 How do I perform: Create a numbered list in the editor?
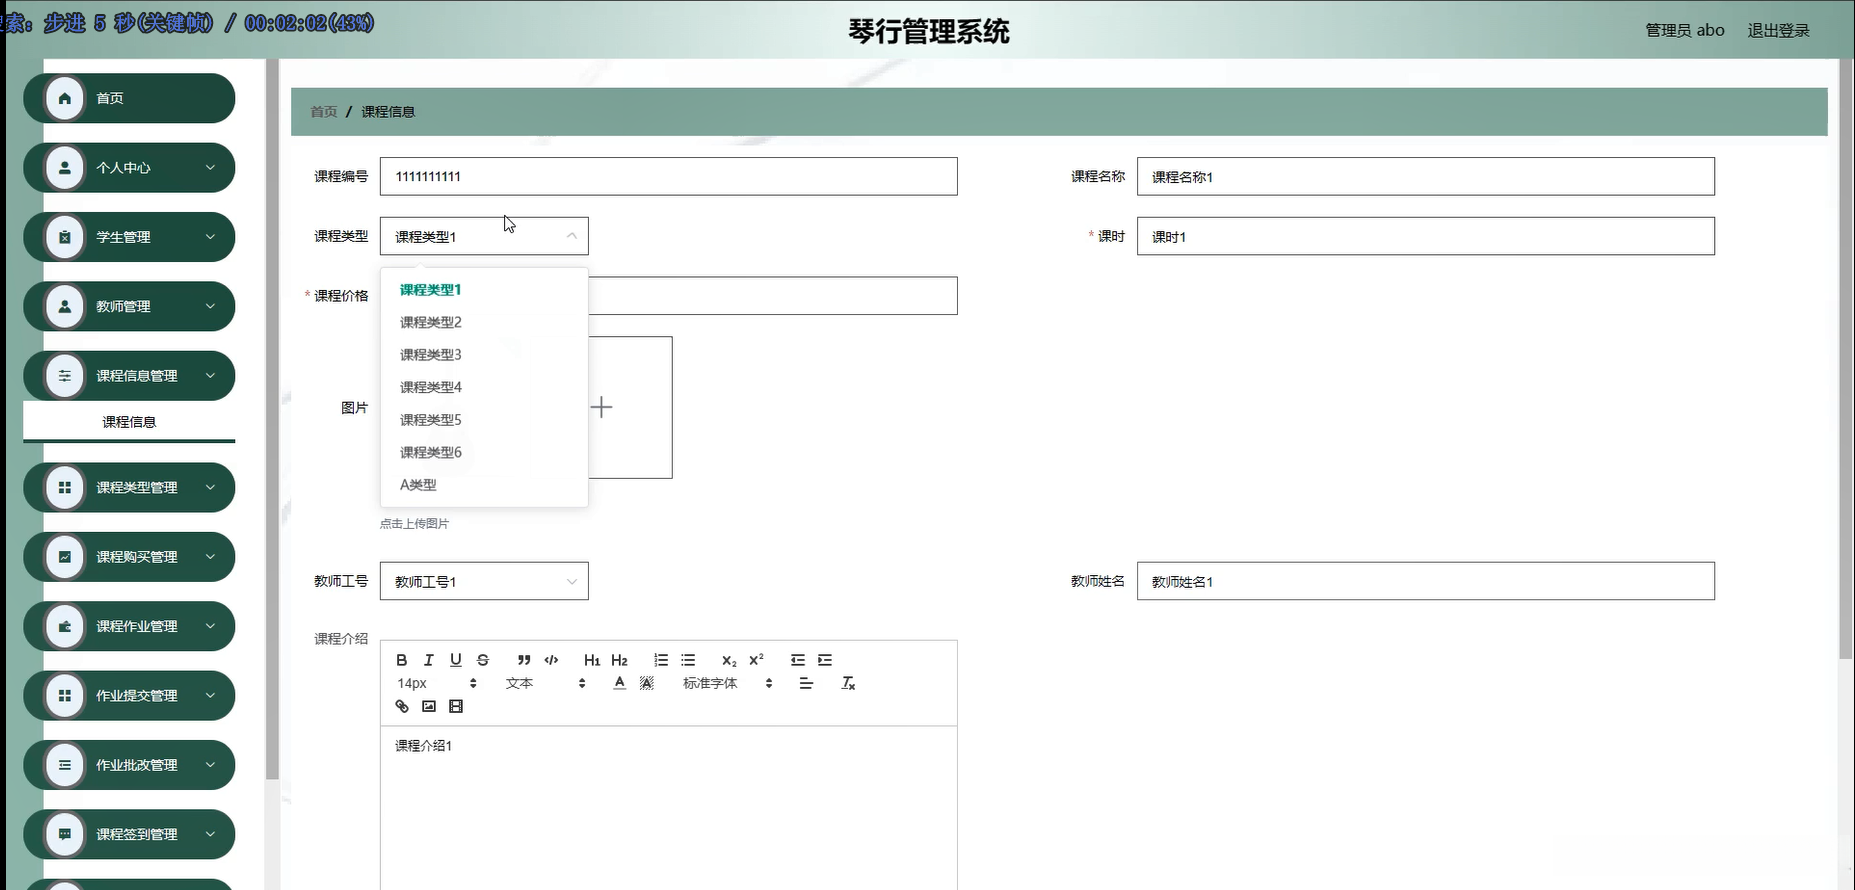(661, 660)
